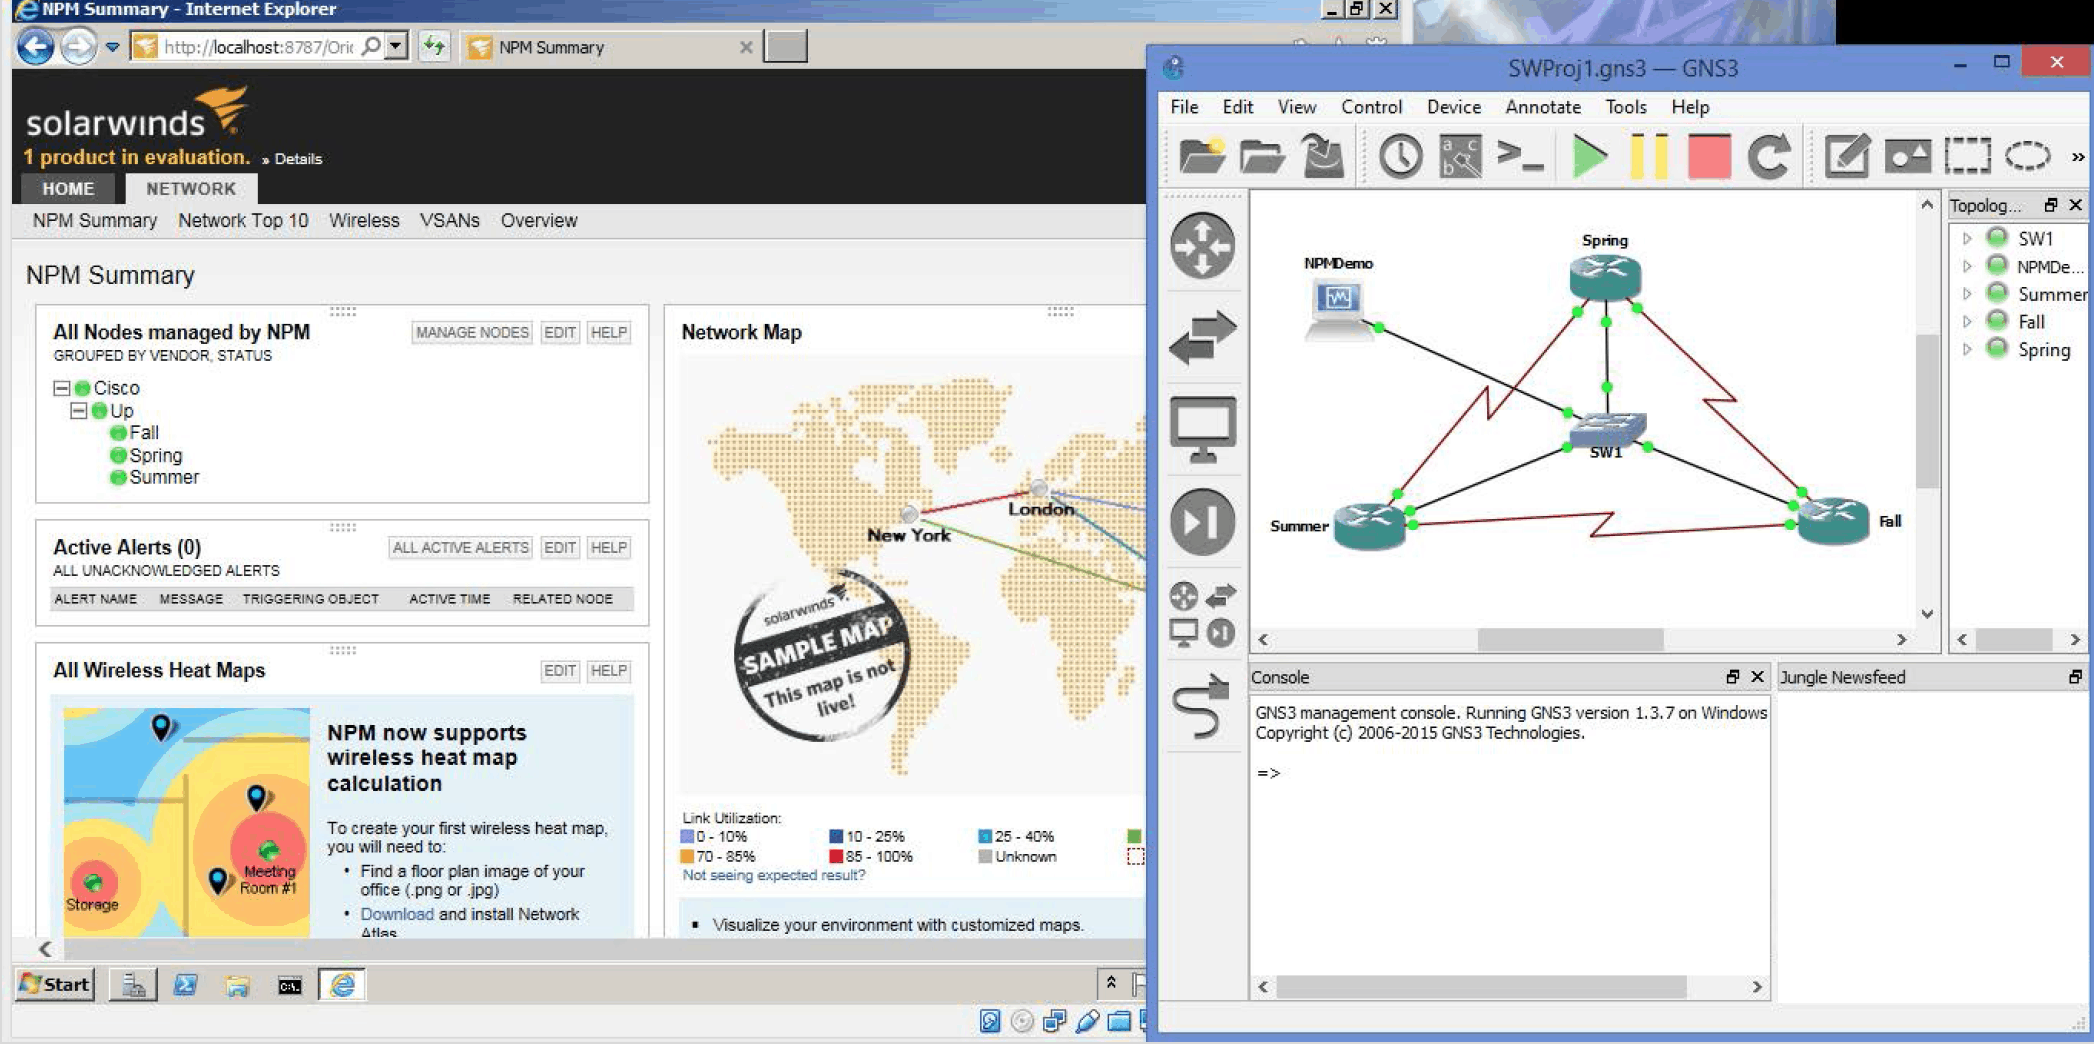Toggle the ellipse drawing tool
This screenshot has height=1044, width=2094.
point(2026,156)
